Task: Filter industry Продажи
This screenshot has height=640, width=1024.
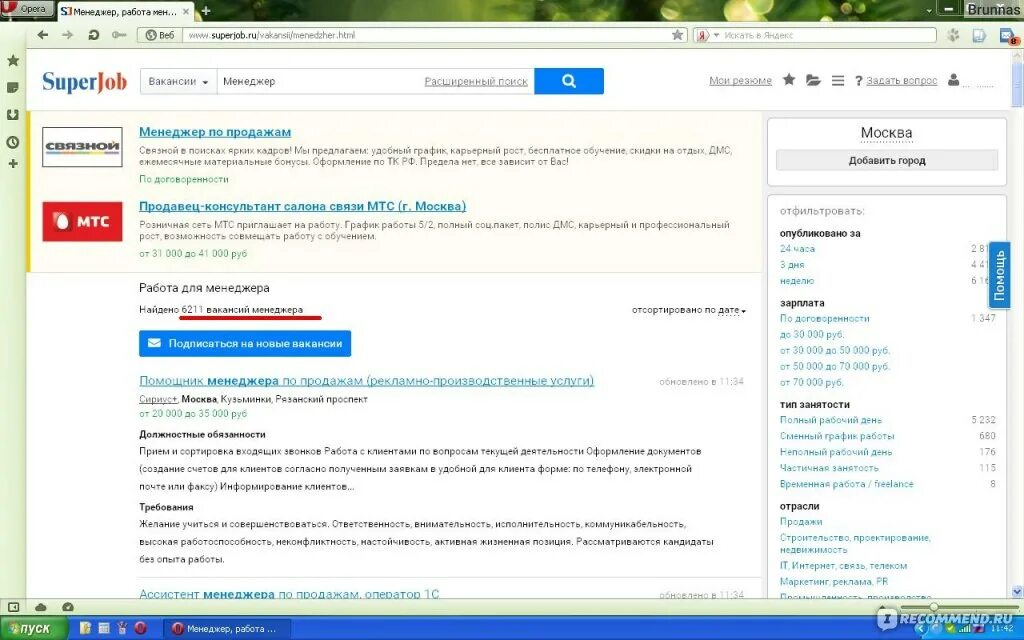Action: [x=801, y=522]
